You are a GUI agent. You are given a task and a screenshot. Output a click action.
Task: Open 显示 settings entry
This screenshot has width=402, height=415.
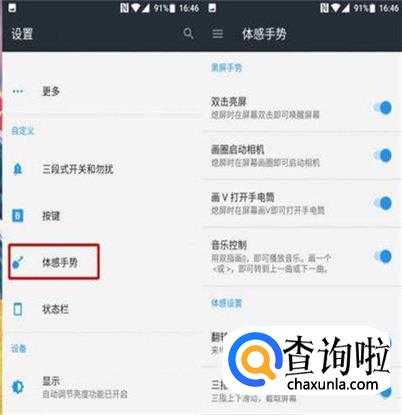pos(102,387)
